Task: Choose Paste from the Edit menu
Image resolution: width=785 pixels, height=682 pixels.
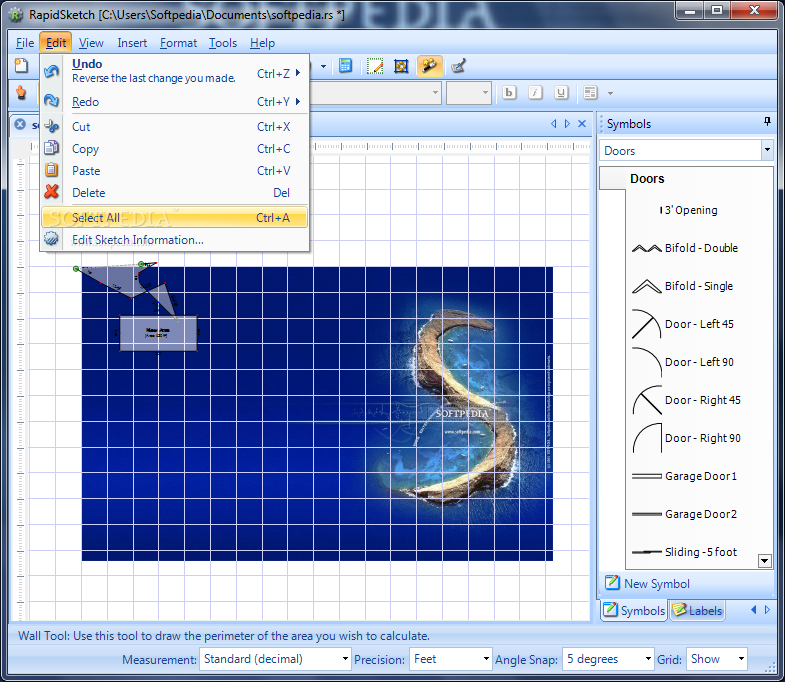Action: (x=174, y=171)
